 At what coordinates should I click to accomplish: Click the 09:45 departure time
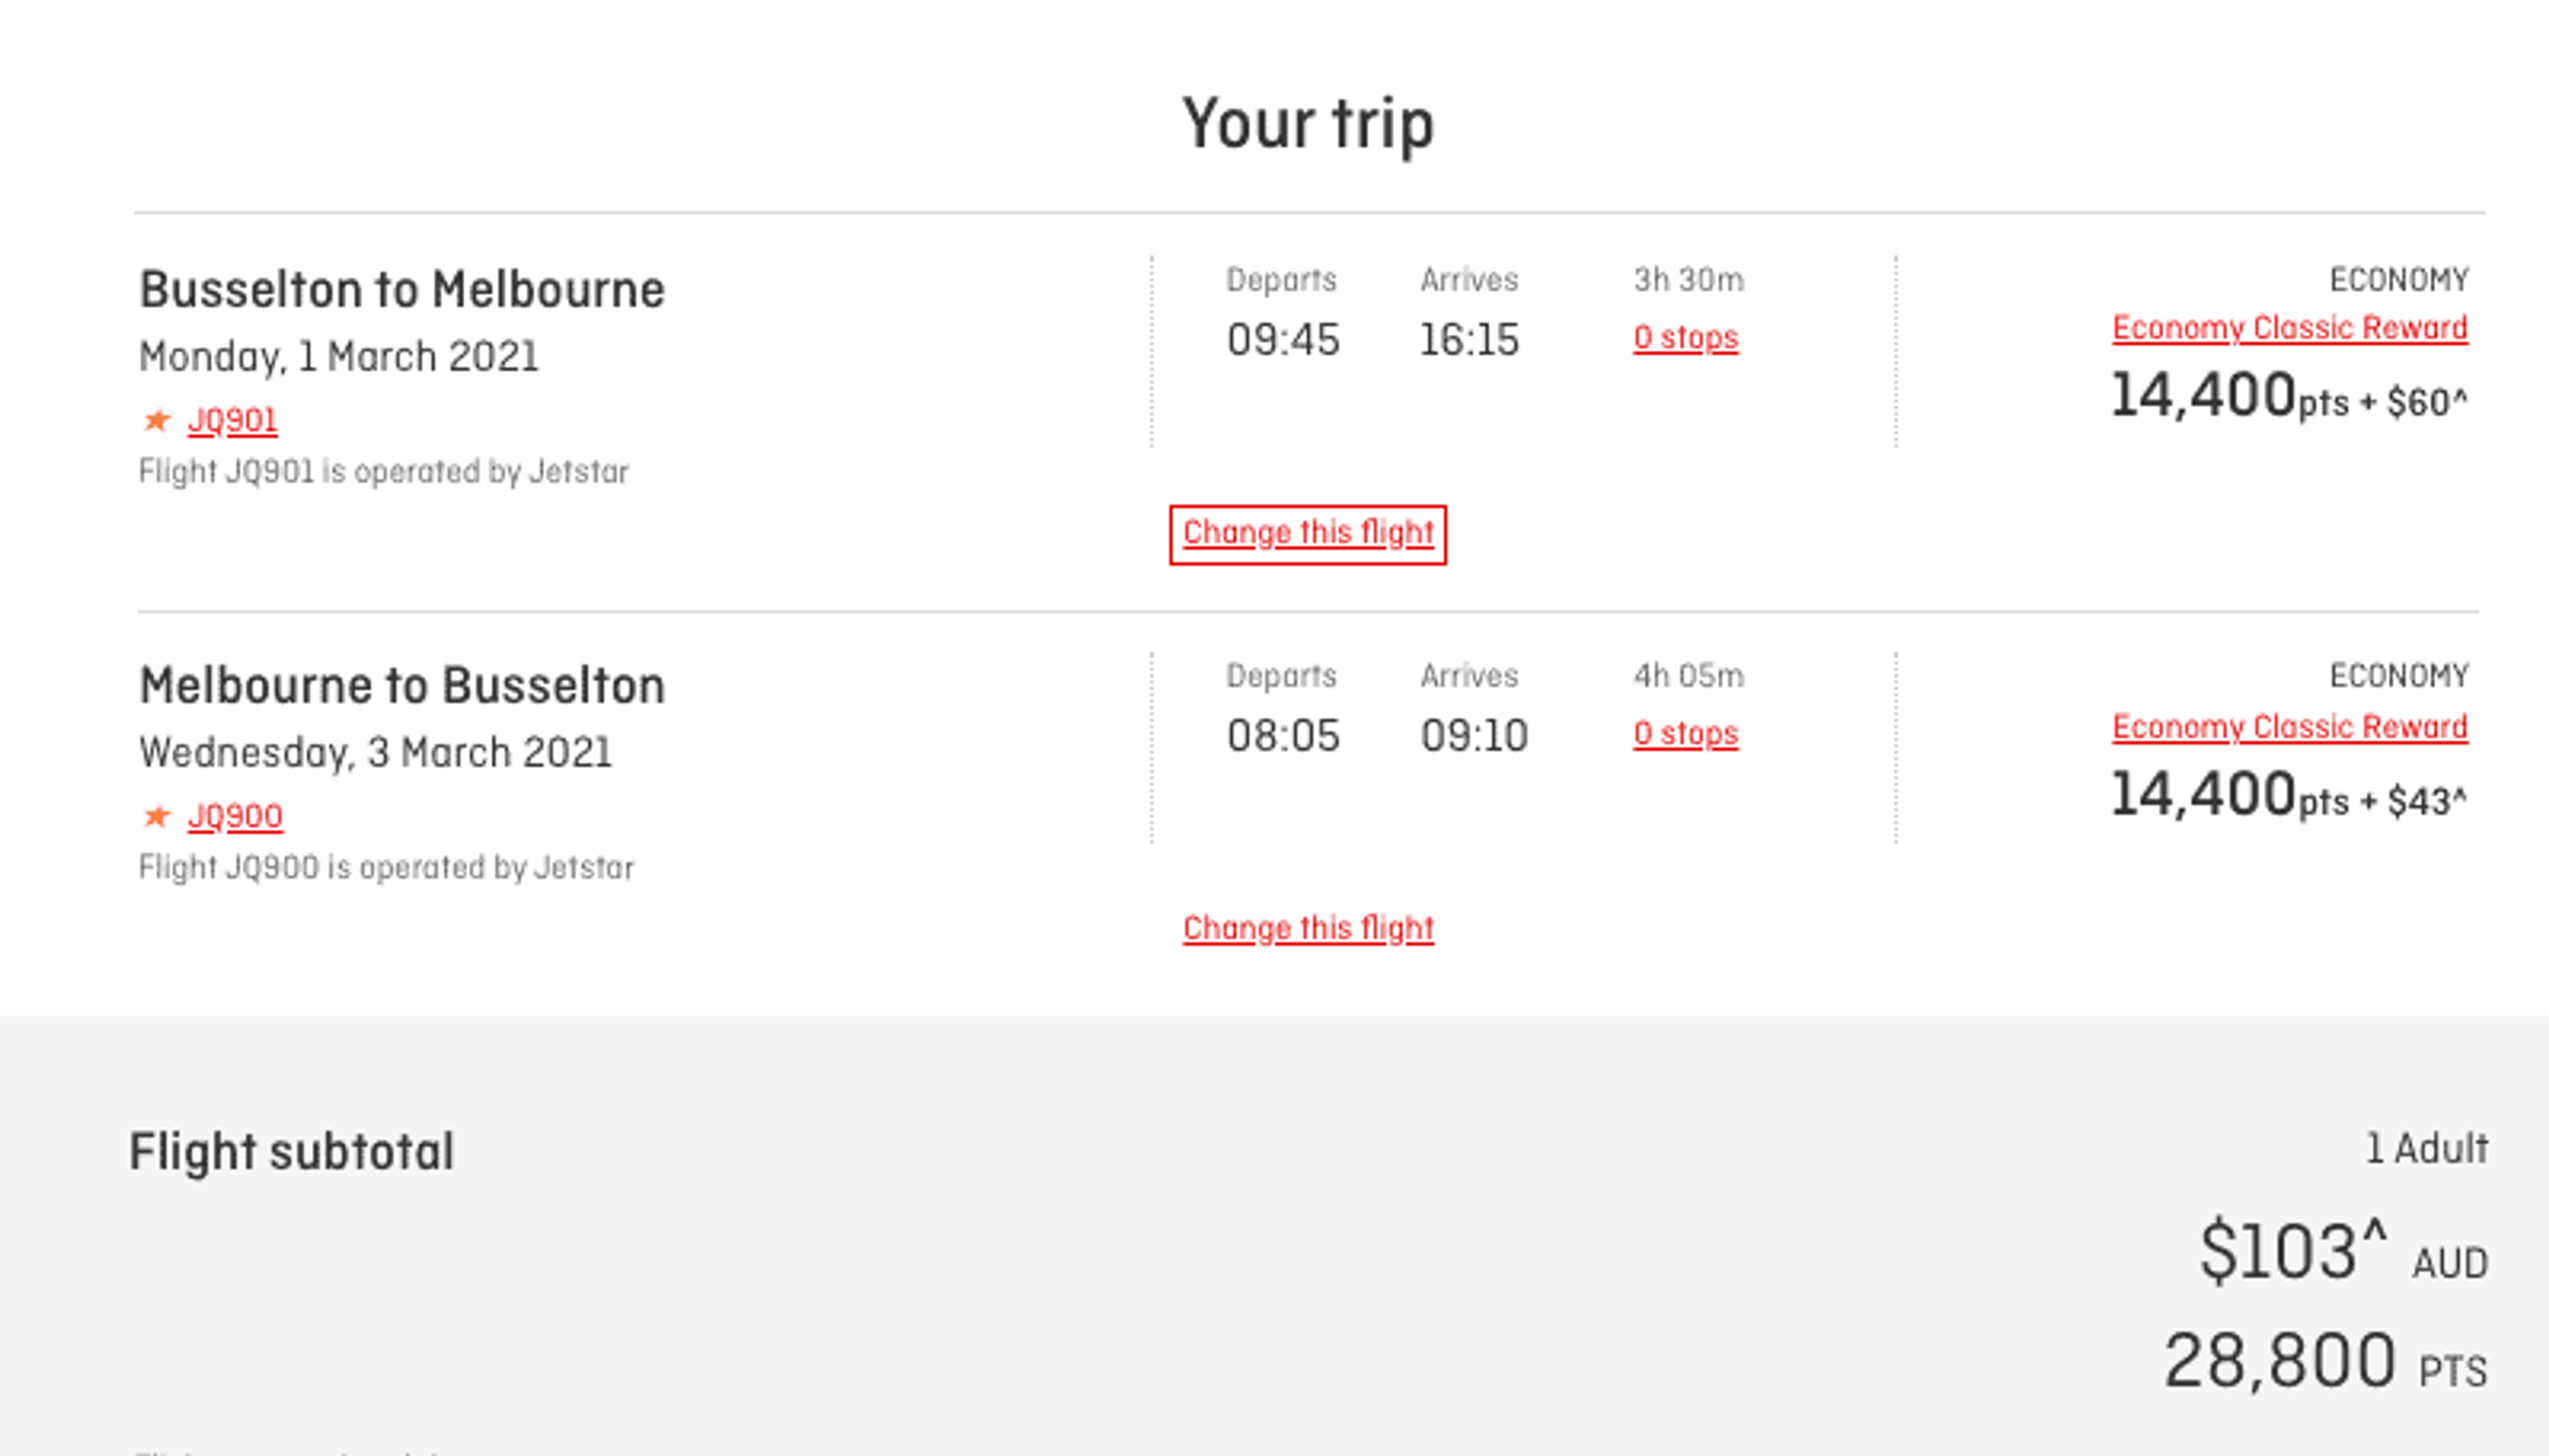(x=1283, y=340)
